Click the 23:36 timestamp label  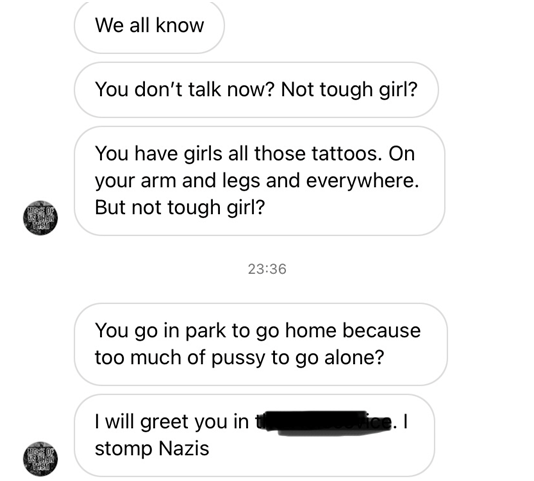click(267, 269)
